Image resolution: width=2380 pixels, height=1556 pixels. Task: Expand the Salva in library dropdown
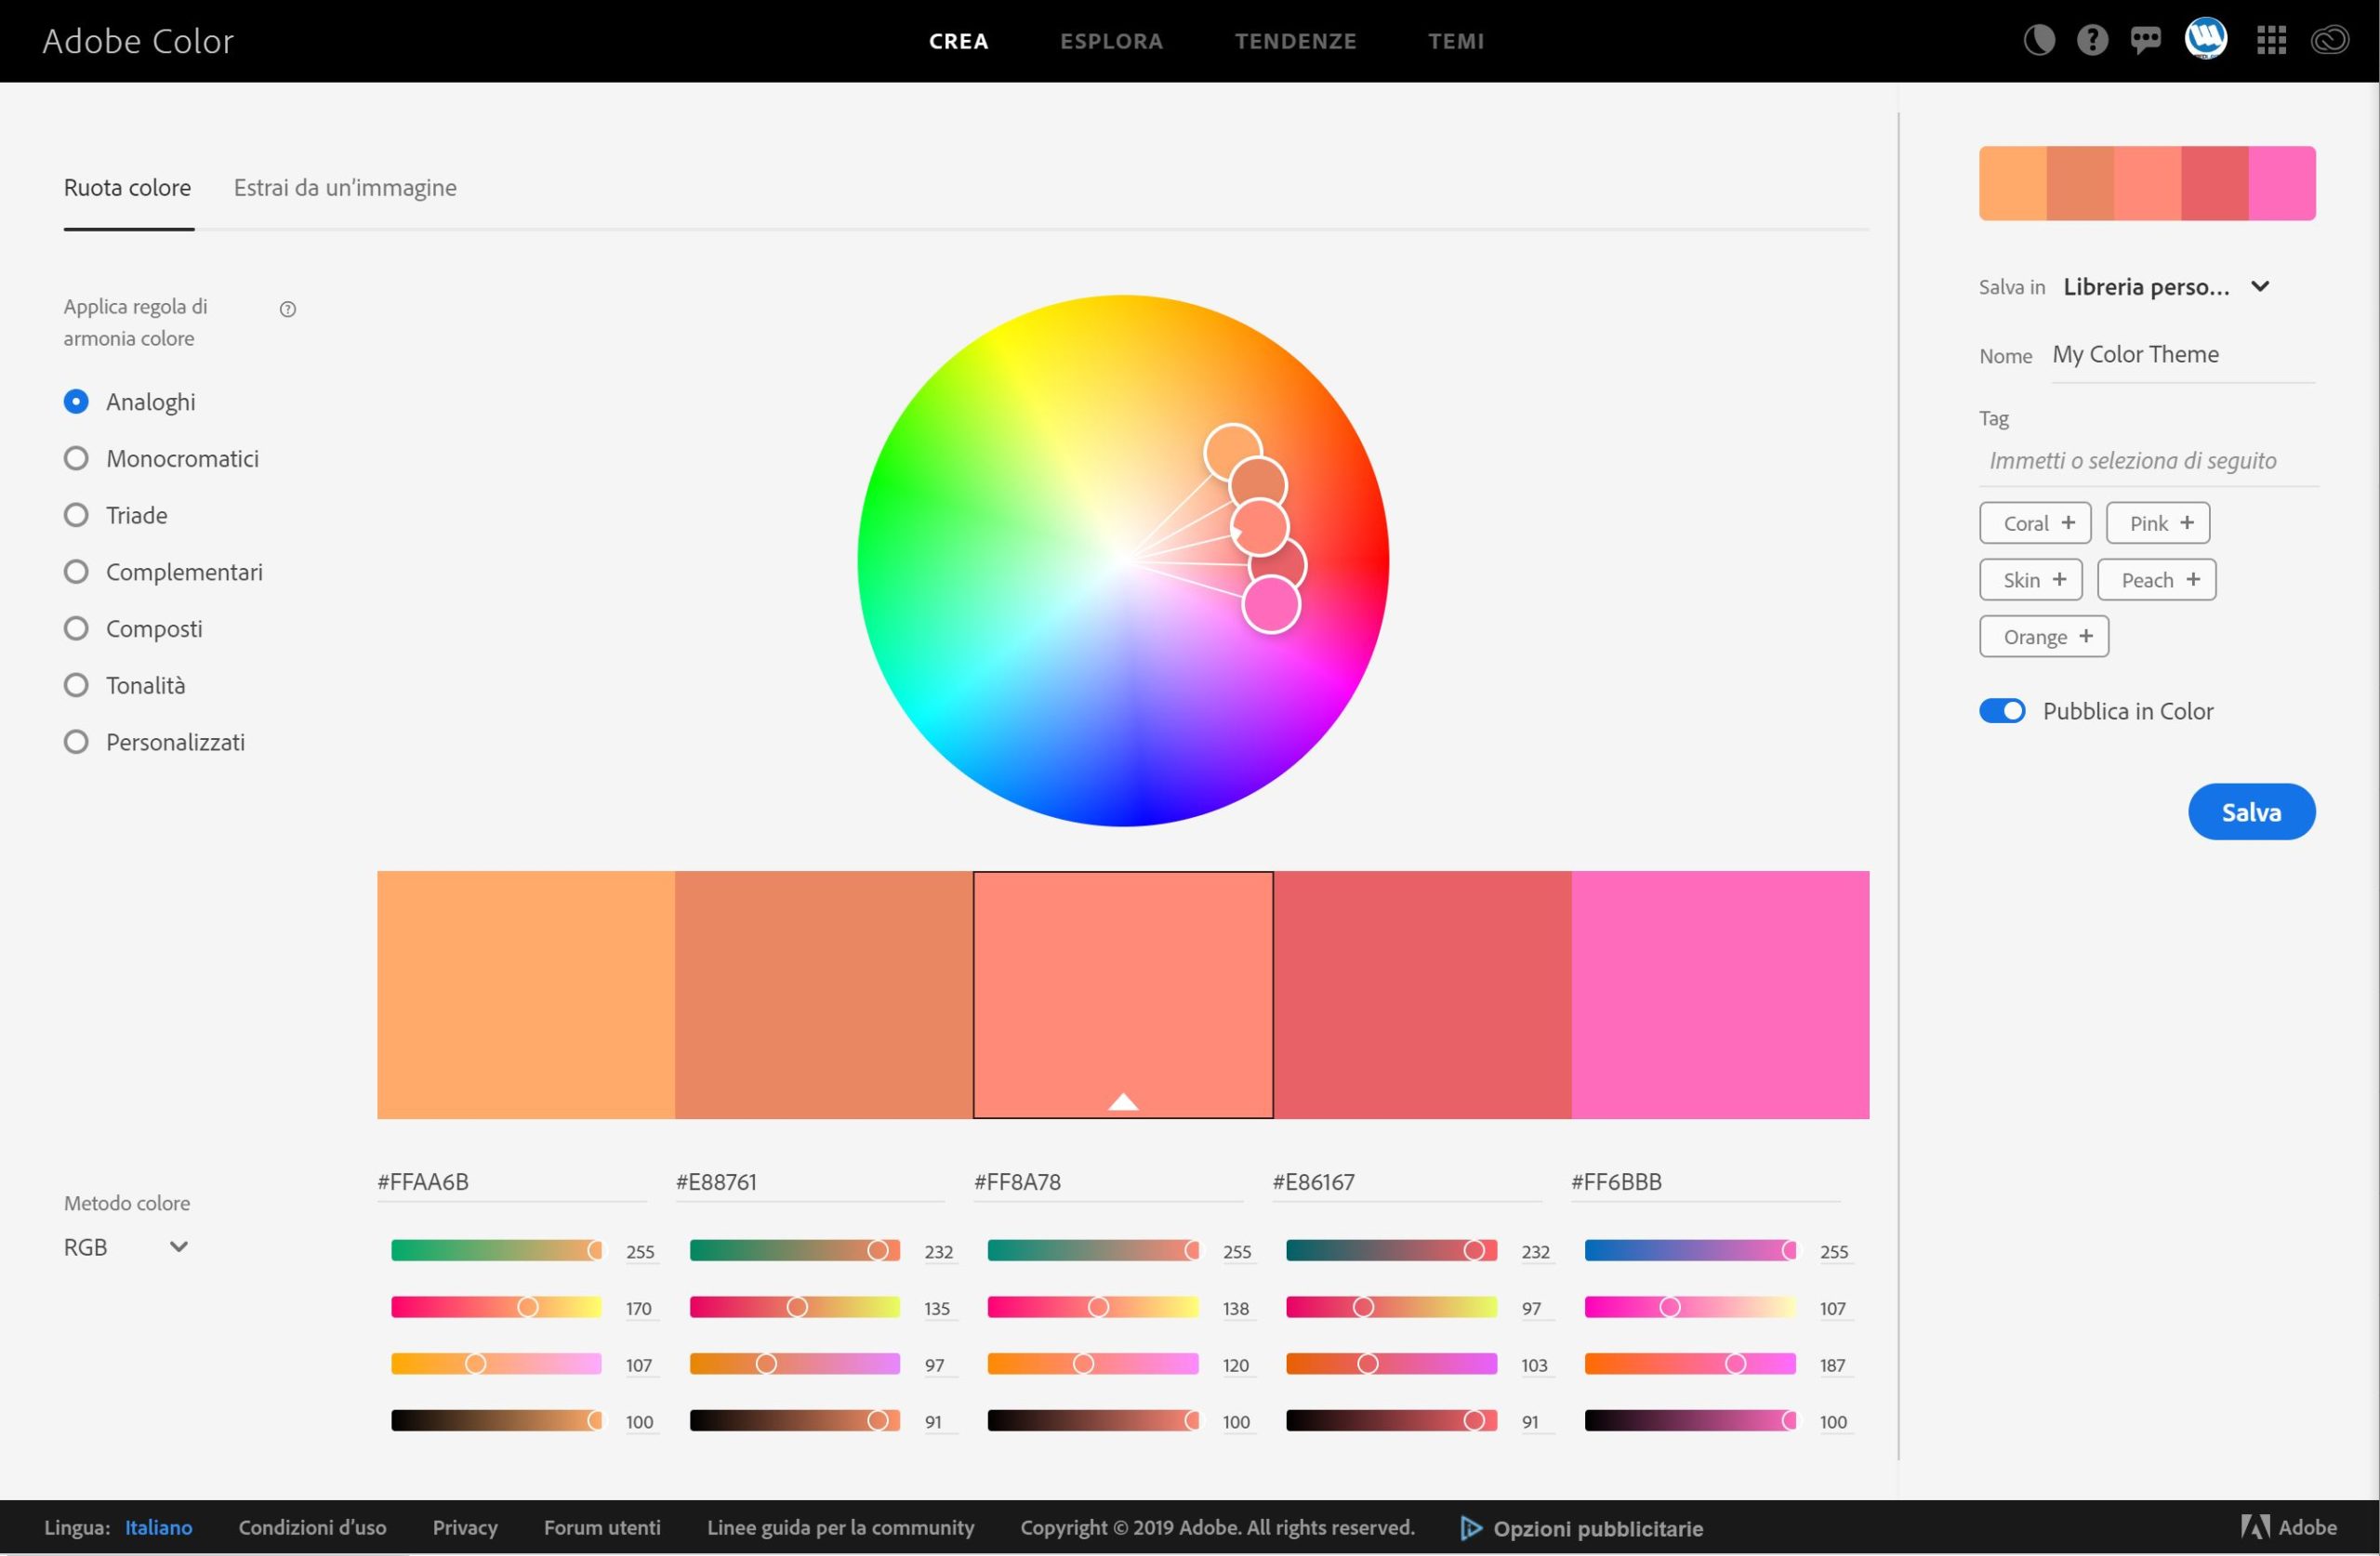[x=2166, y=287]
